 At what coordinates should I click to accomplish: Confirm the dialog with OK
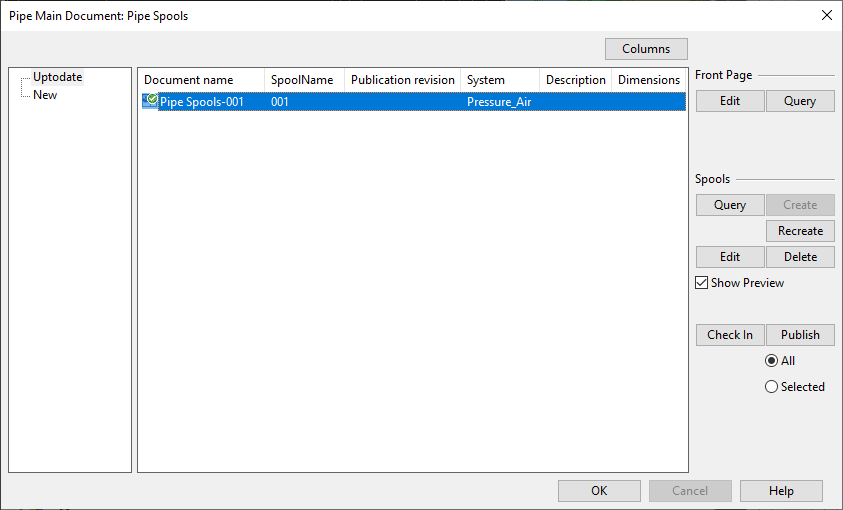pyautogui.click(x=599, y=491)
